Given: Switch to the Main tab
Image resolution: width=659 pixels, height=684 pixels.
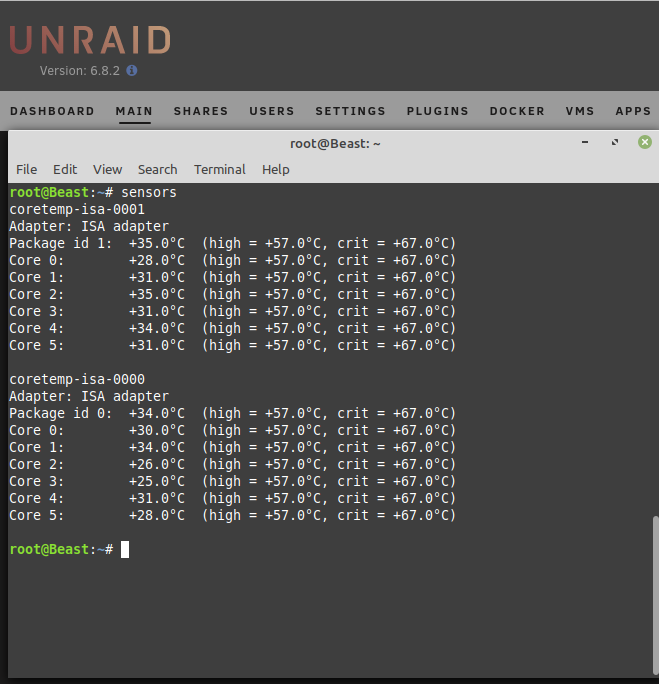Looking at the screenshot, I should click(x=134, y=111).
